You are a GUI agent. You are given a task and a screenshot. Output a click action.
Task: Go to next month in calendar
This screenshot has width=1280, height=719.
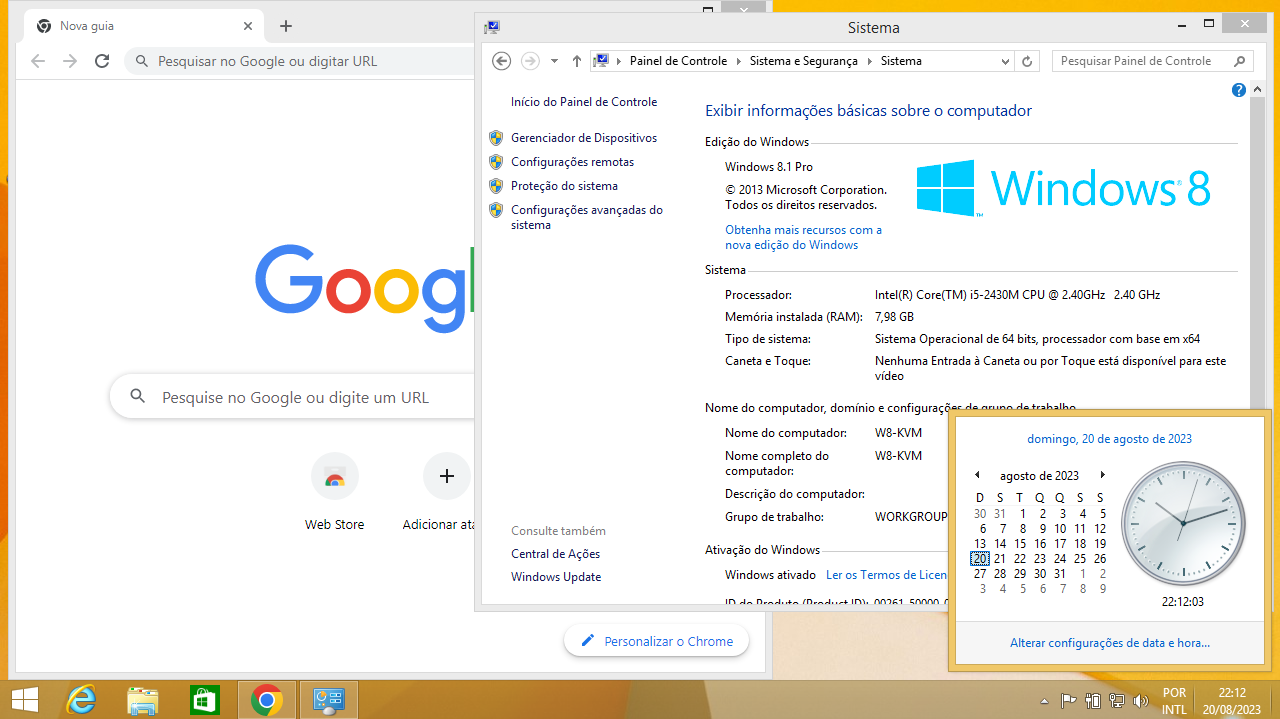pyautogui.click(x=1102, y=475)
